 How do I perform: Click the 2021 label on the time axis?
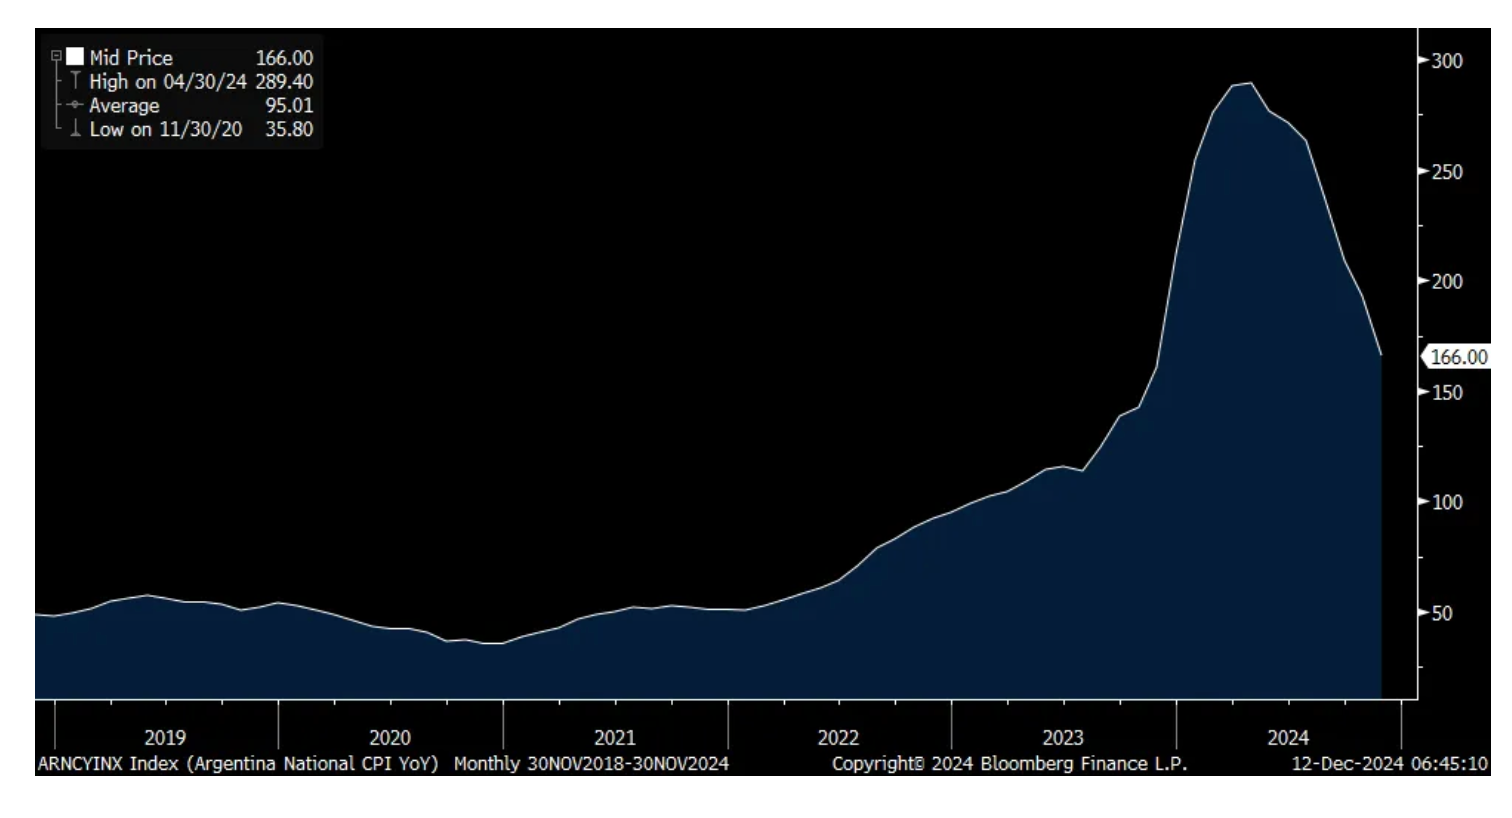point(615,738)
